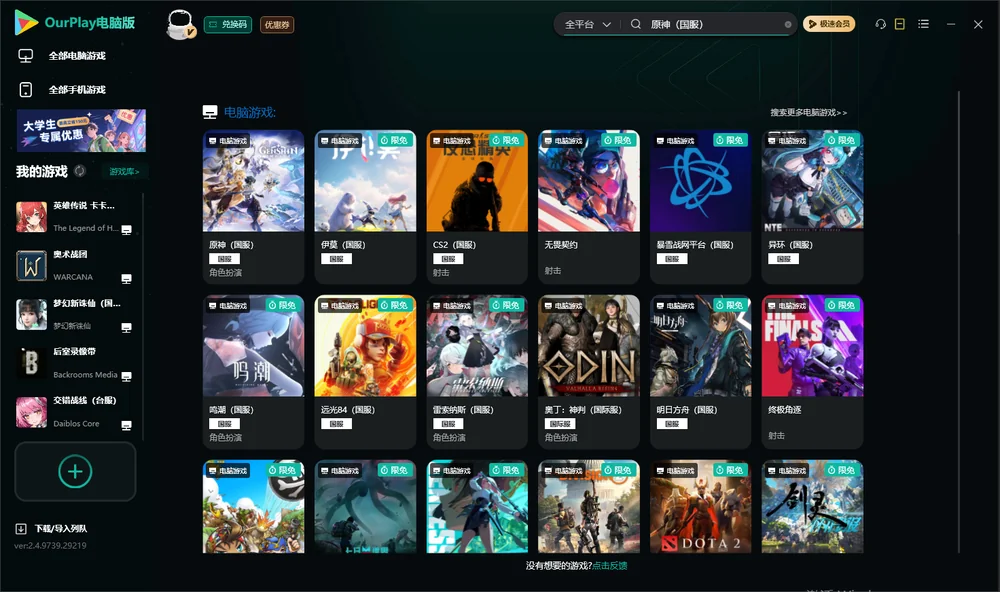
Task: Open the 终极角逐 game card
Action: coord(812,372)
